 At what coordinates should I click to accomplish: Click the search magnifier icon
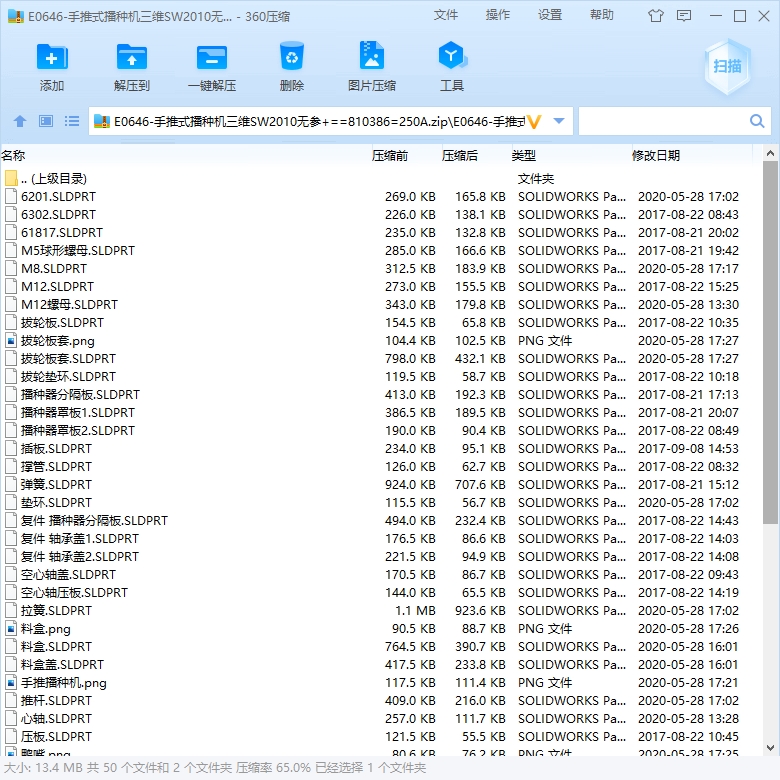757,121
